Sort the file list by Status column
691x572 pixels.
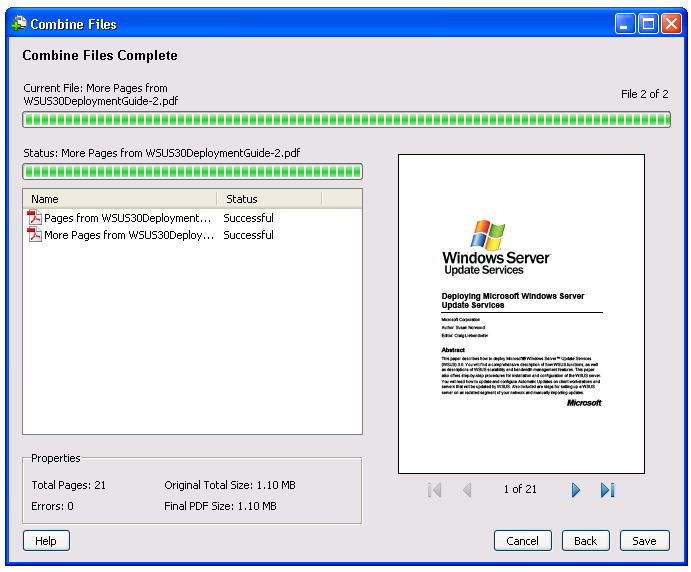[269, 199]
